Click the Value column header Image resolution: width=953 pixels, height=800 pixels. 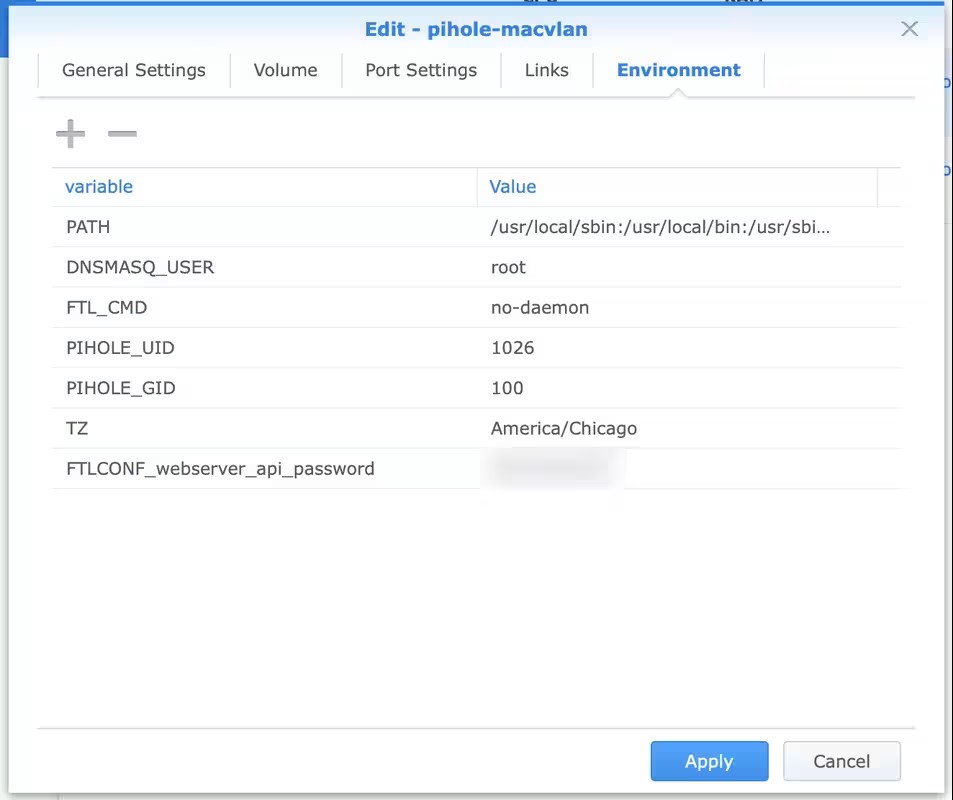(513, 187)
